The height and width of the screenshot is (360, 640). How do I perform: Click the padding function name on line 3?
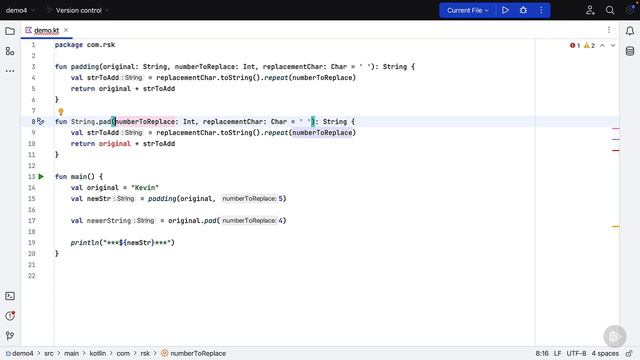coord(85,67)
